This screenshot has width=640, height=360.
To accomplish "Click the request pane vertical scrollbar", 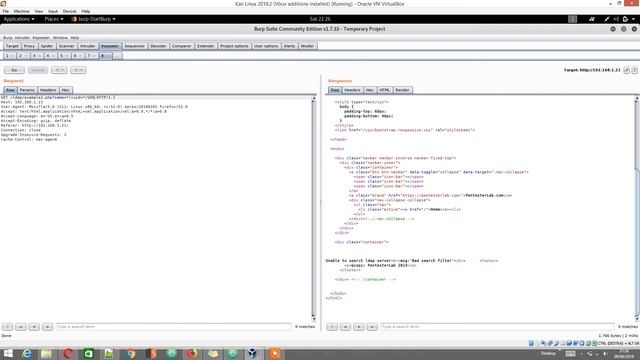I will 314,208.
